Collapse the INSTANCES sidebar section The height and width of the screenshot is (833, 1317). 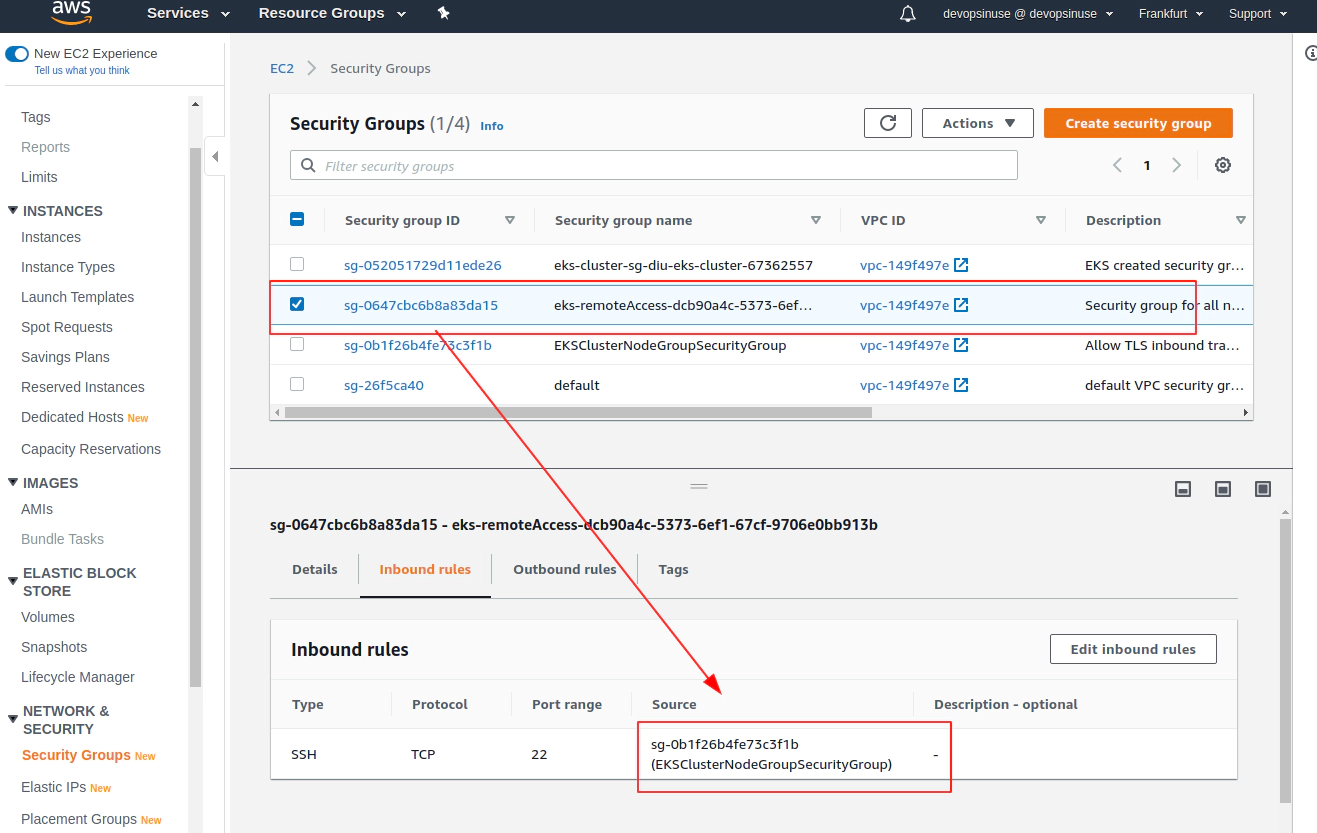click(x=13, y=210)
